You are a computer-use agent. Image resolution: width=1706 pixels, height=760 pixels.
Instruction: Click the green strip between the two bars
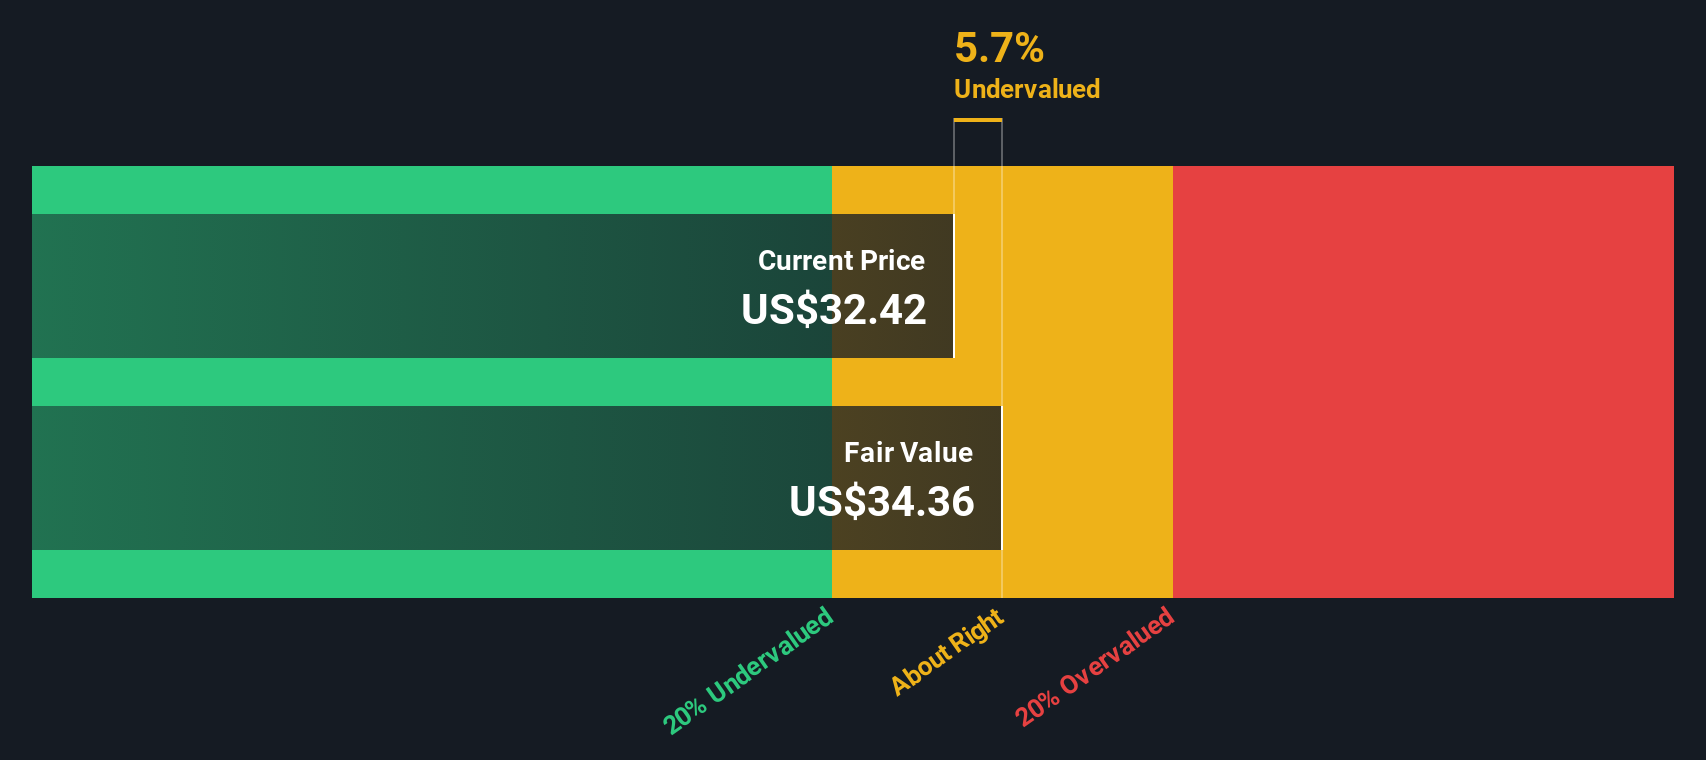tap(432, 382)
